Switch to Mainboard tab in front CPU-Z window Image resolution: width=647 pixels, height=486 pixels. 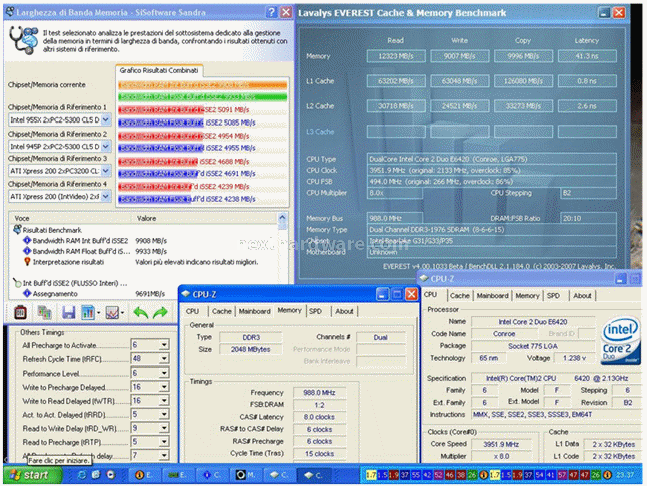click(x=255, y=311)
